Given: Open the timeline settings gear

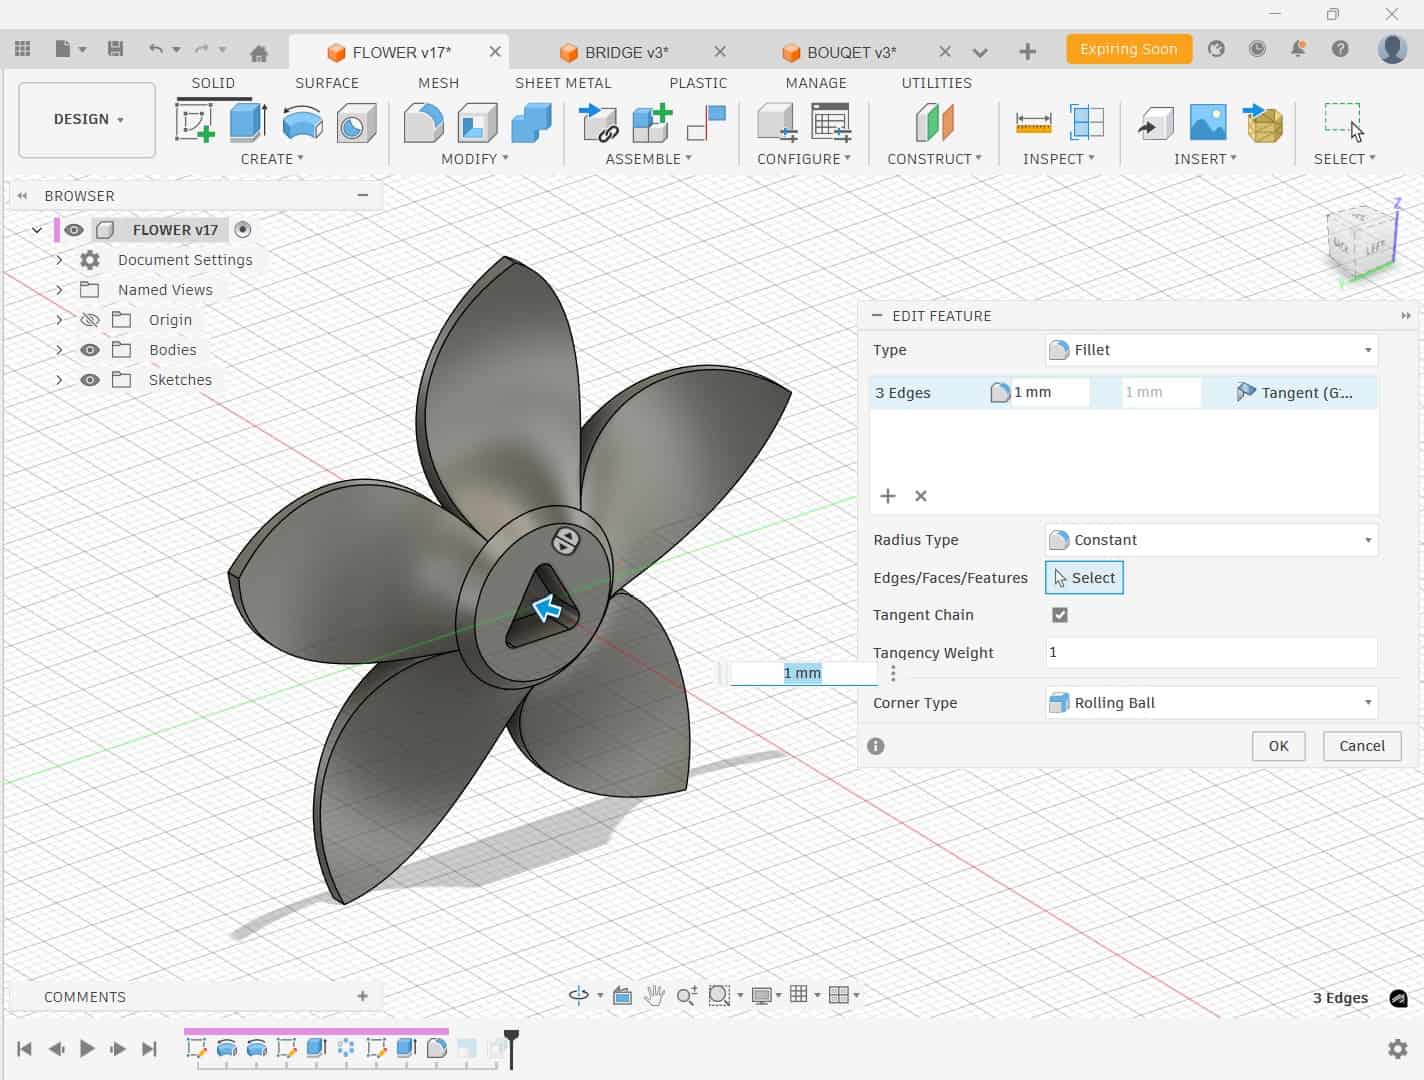Looking at the screenshot, I should point(1398,1049).
